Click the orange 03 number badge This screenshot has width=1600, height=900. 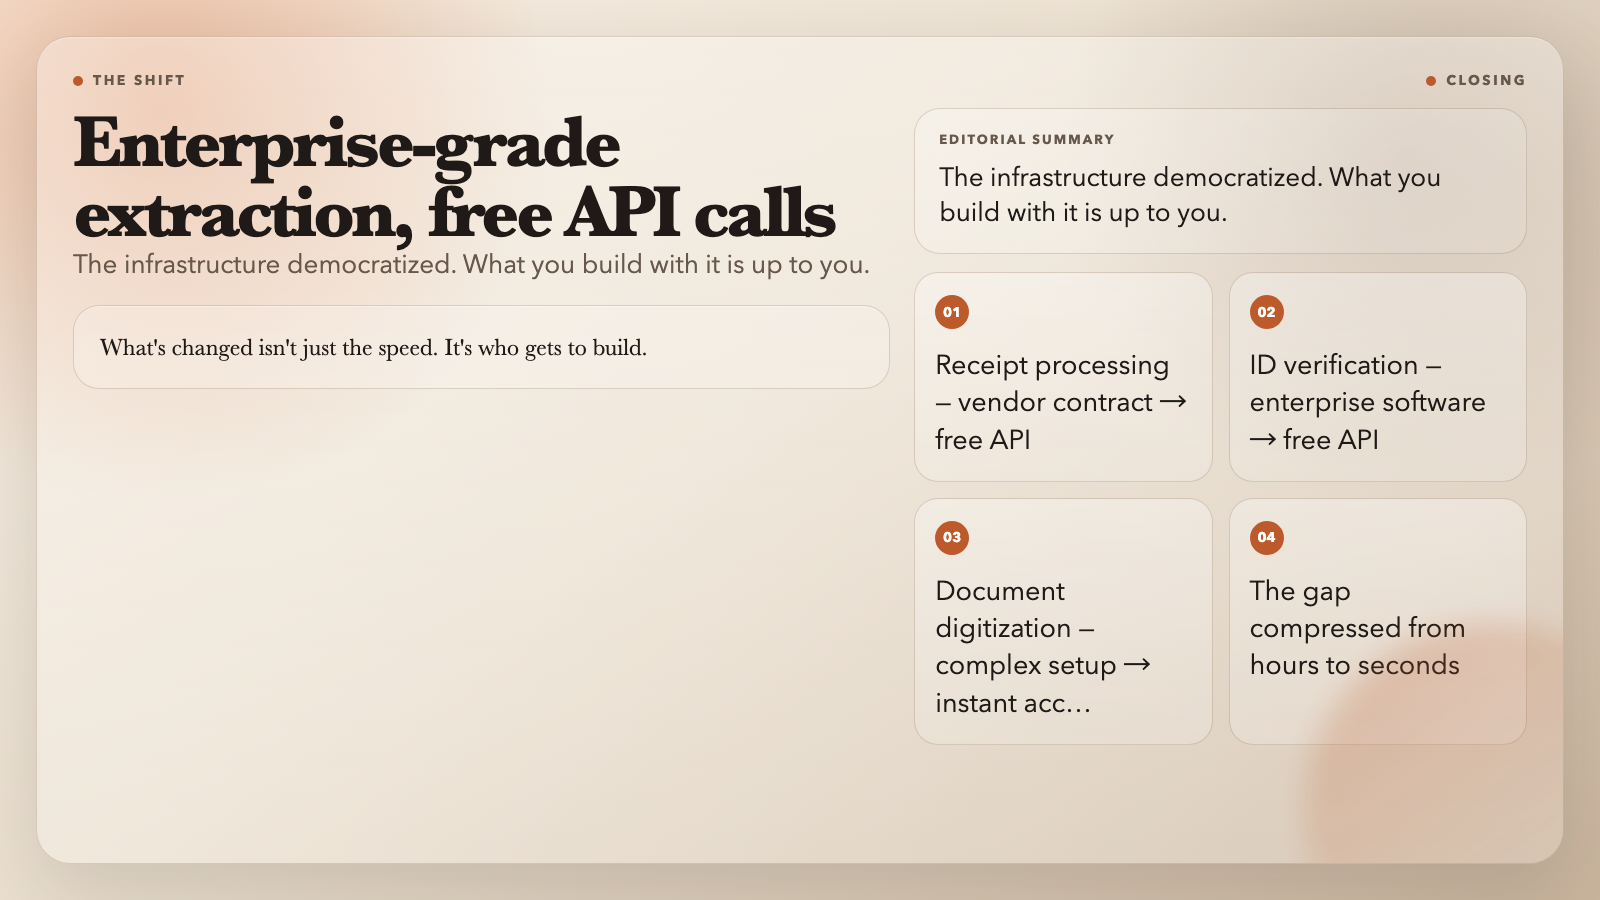(952, 538)
